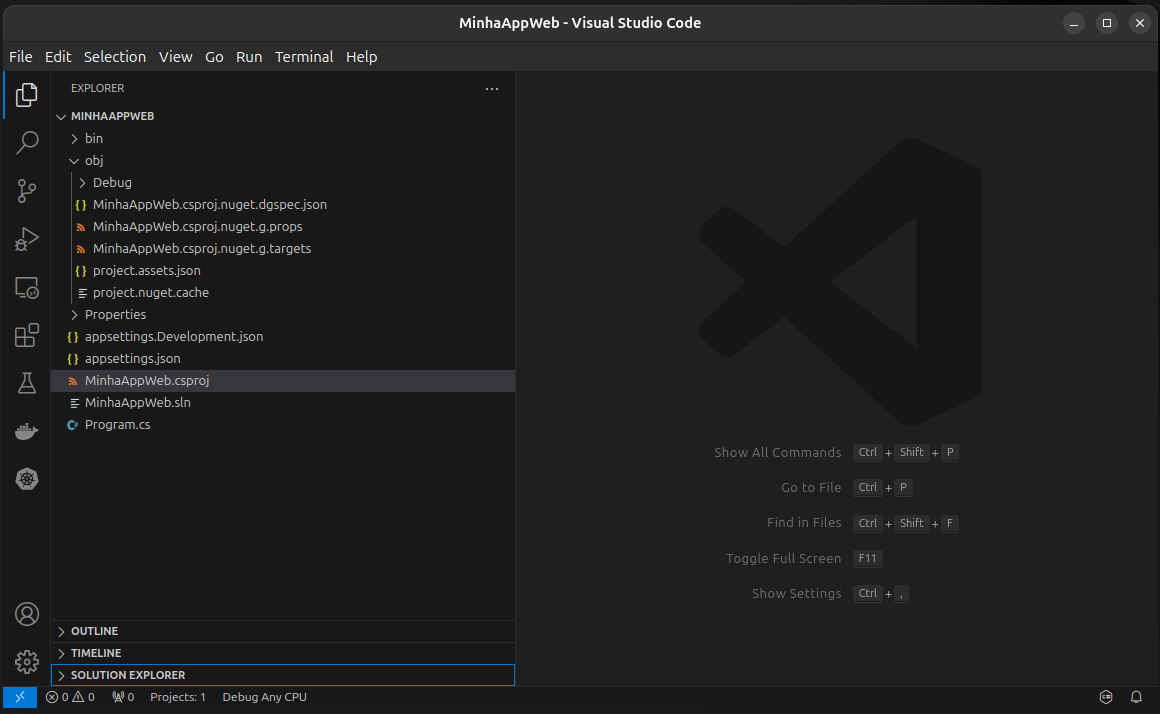Open the Selection menu
Viewport: 1160px width, 714px height.
[115, 57]
